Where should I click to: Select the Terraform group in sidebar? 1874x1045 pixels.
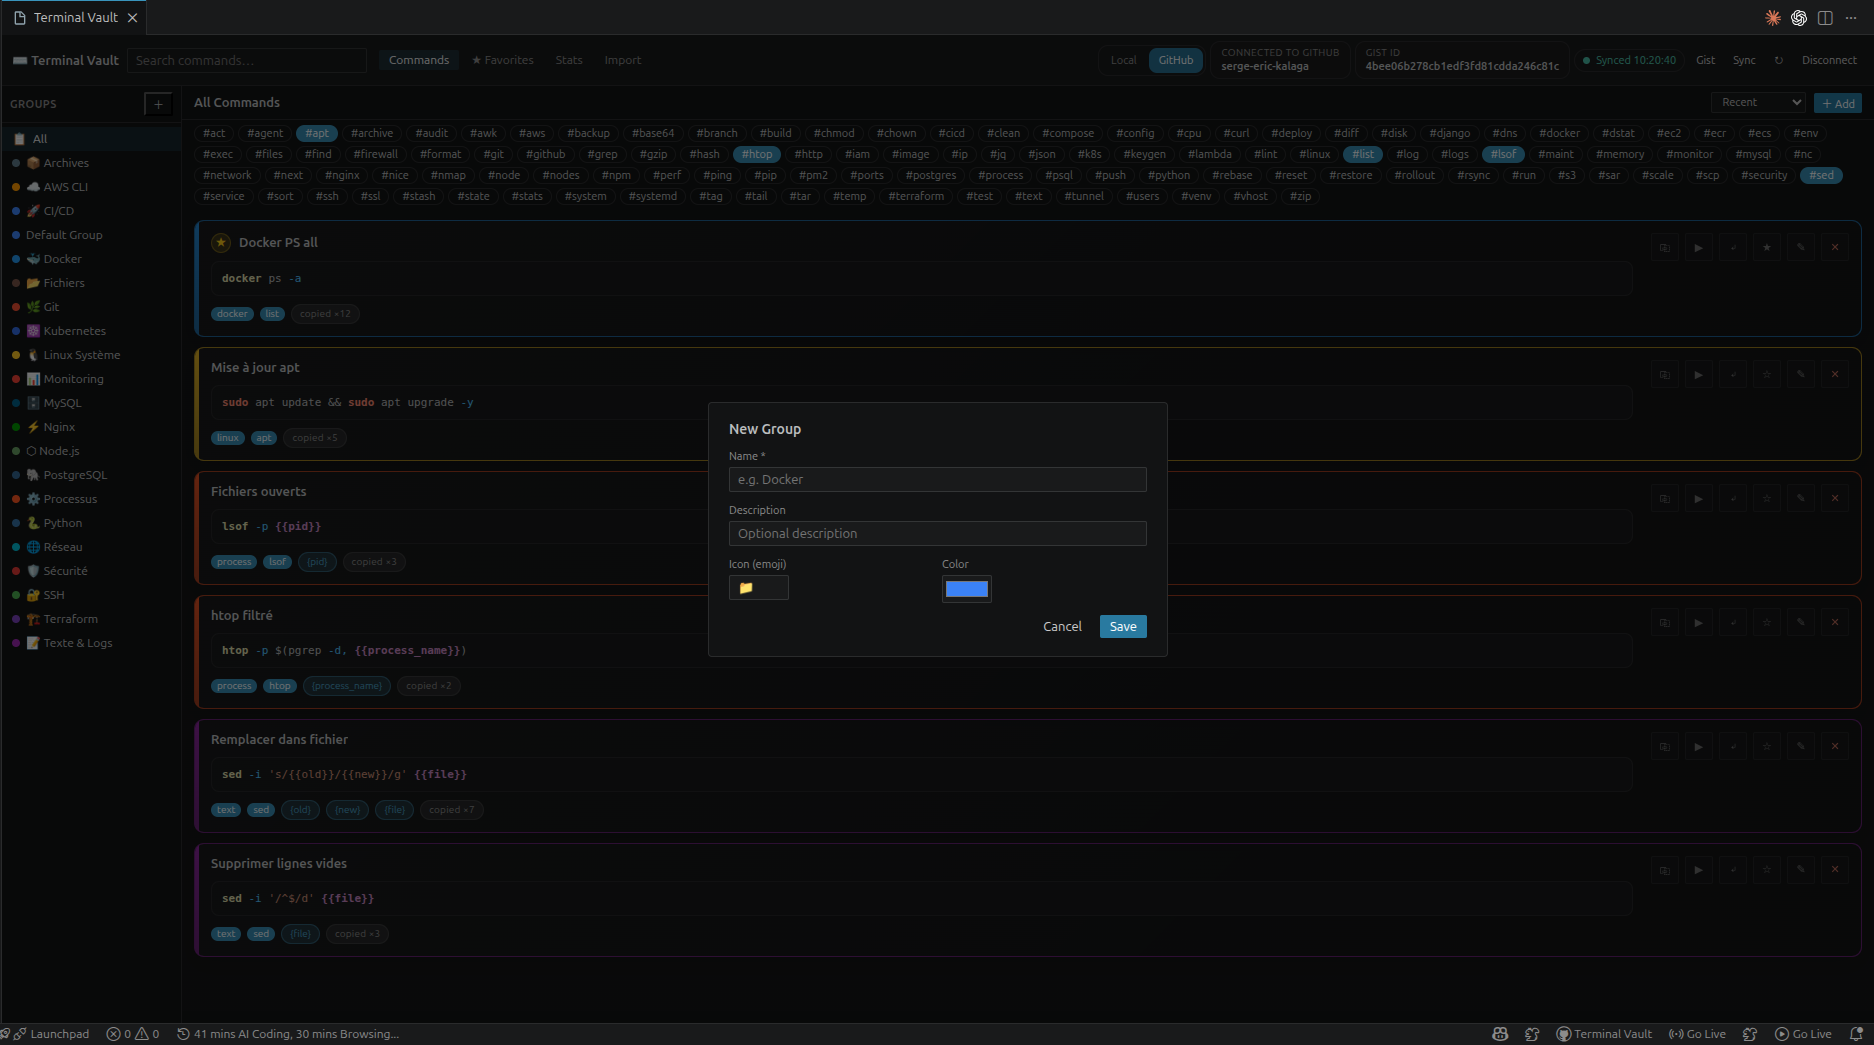click(91, 619)
